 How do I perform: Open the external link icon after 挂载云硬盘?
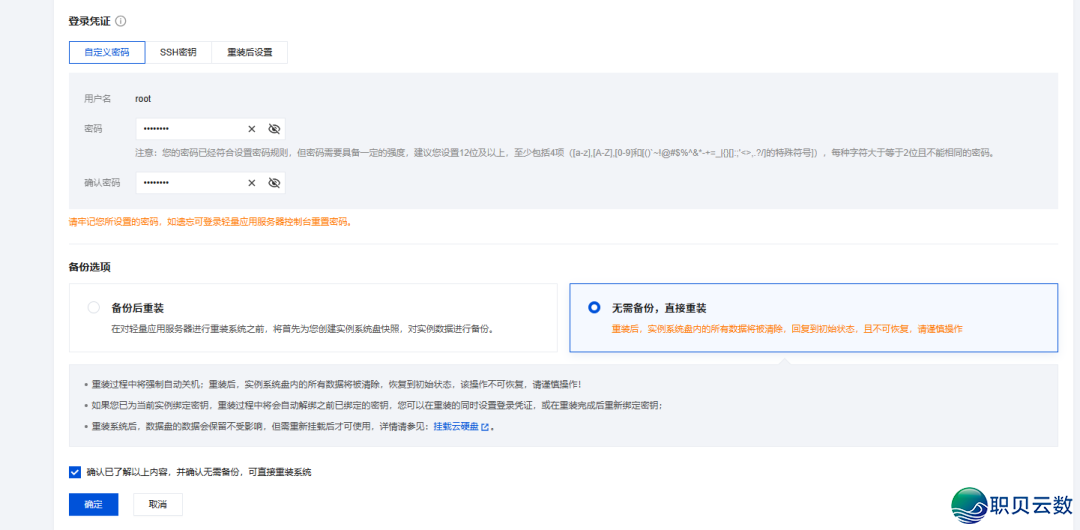[x=485, y=427]
